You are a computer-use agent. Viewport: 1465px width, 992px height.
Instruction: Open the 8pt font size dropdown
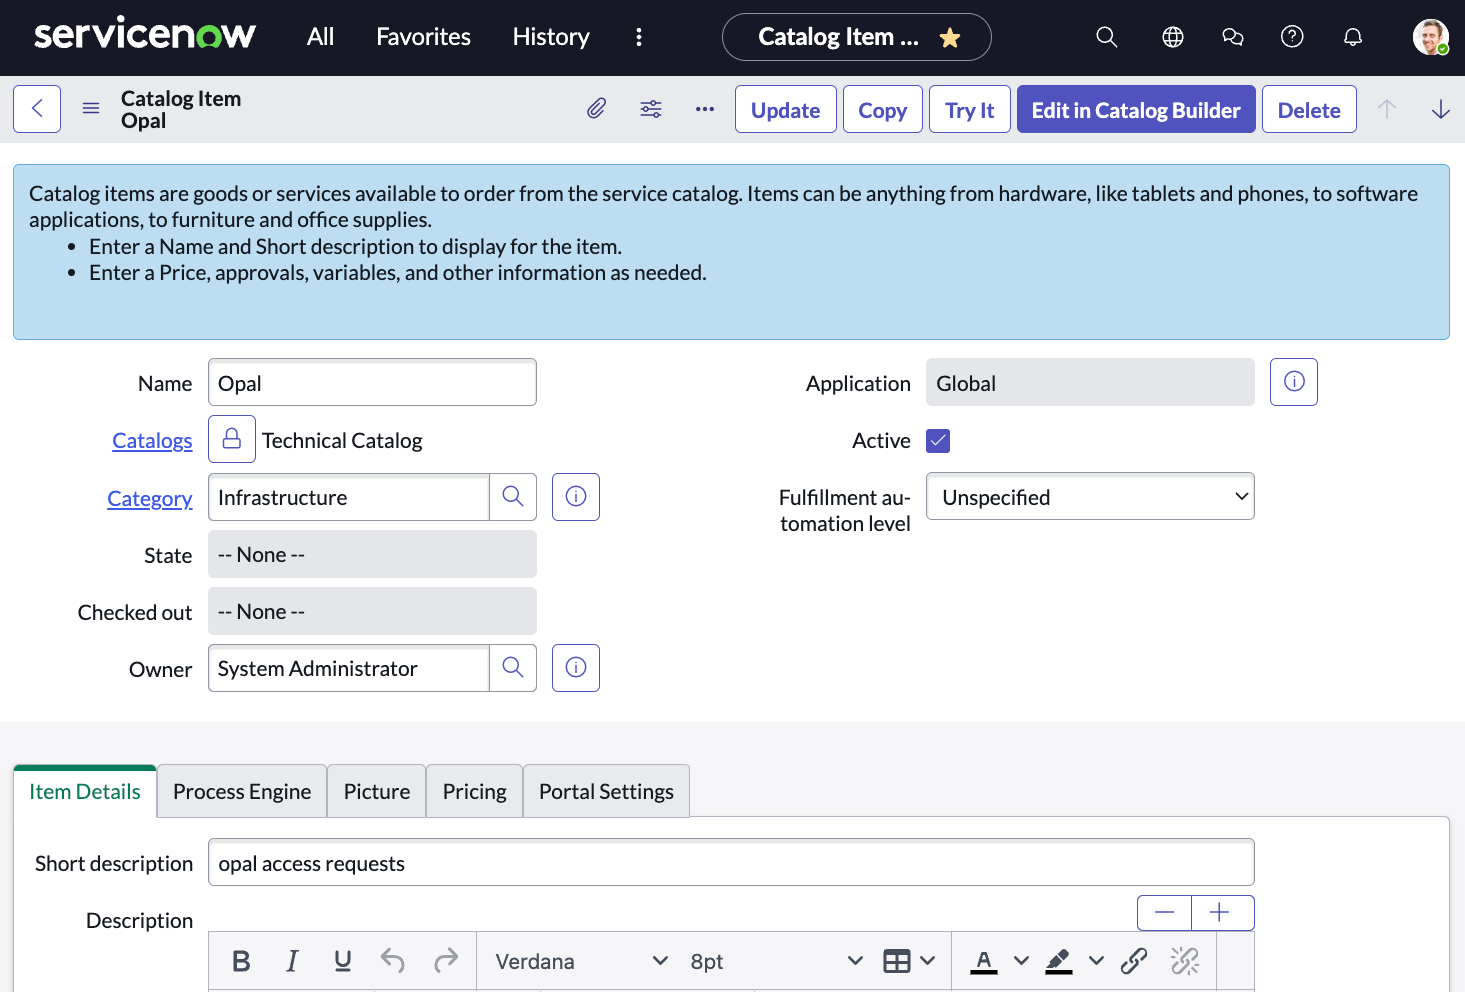point(776,961)
